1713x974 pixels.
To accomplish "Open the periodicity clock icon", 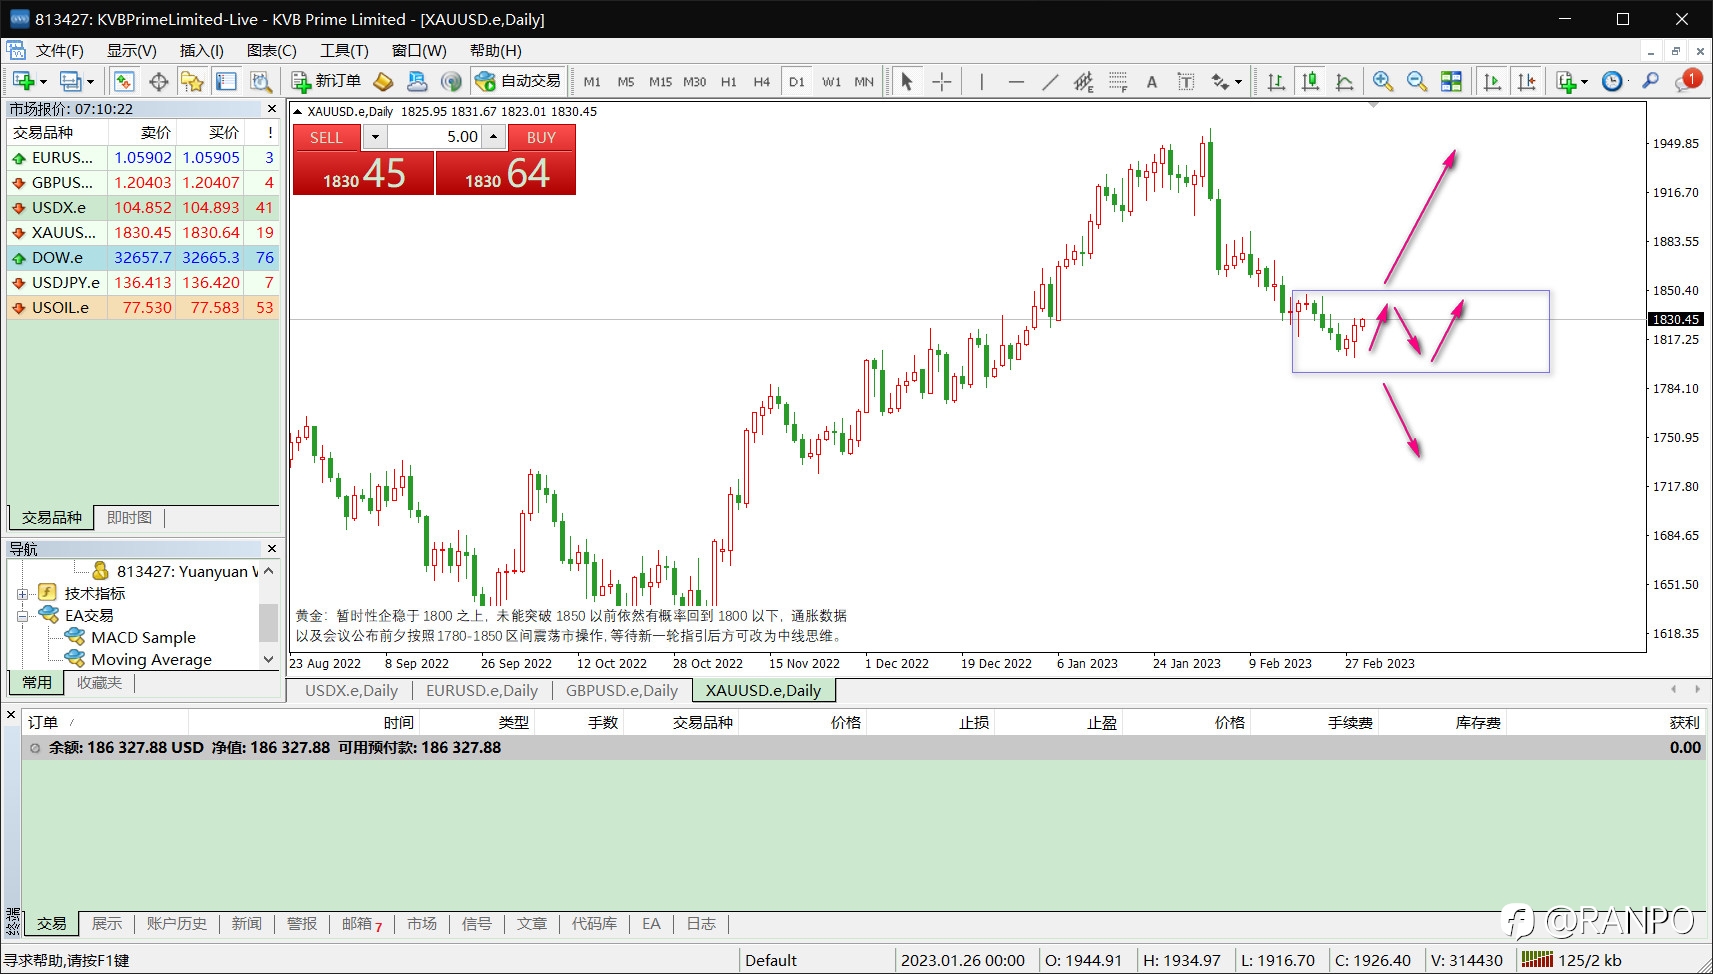I will tap(1612, 81).
